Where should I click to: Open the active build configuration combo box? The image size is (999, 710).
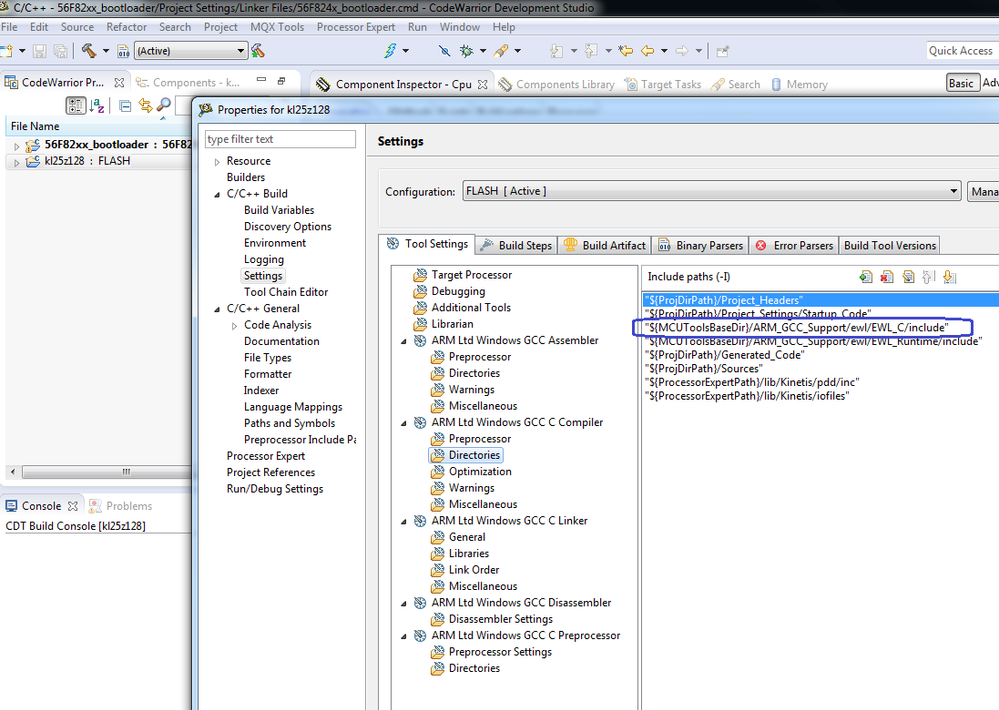(x=190, y=51)
